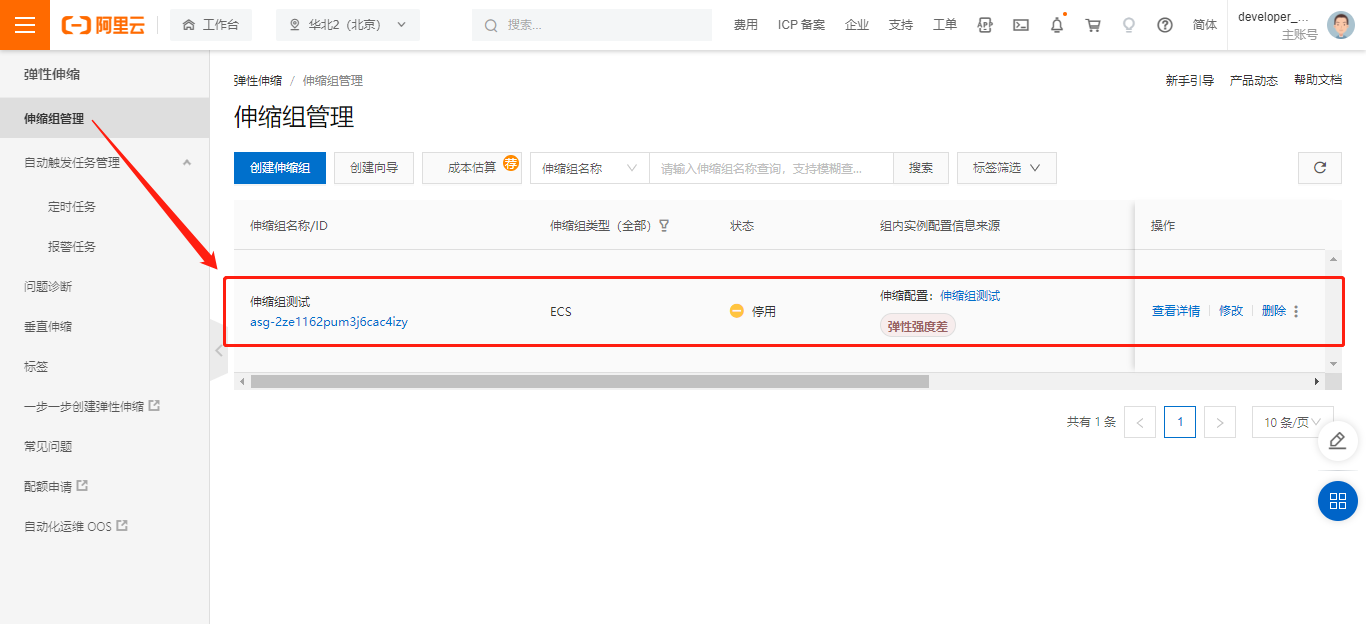Click the table scroll right arrow
Image resolution: width=1366 pixels, height=624 pixels.
[x=1317, y=381]
